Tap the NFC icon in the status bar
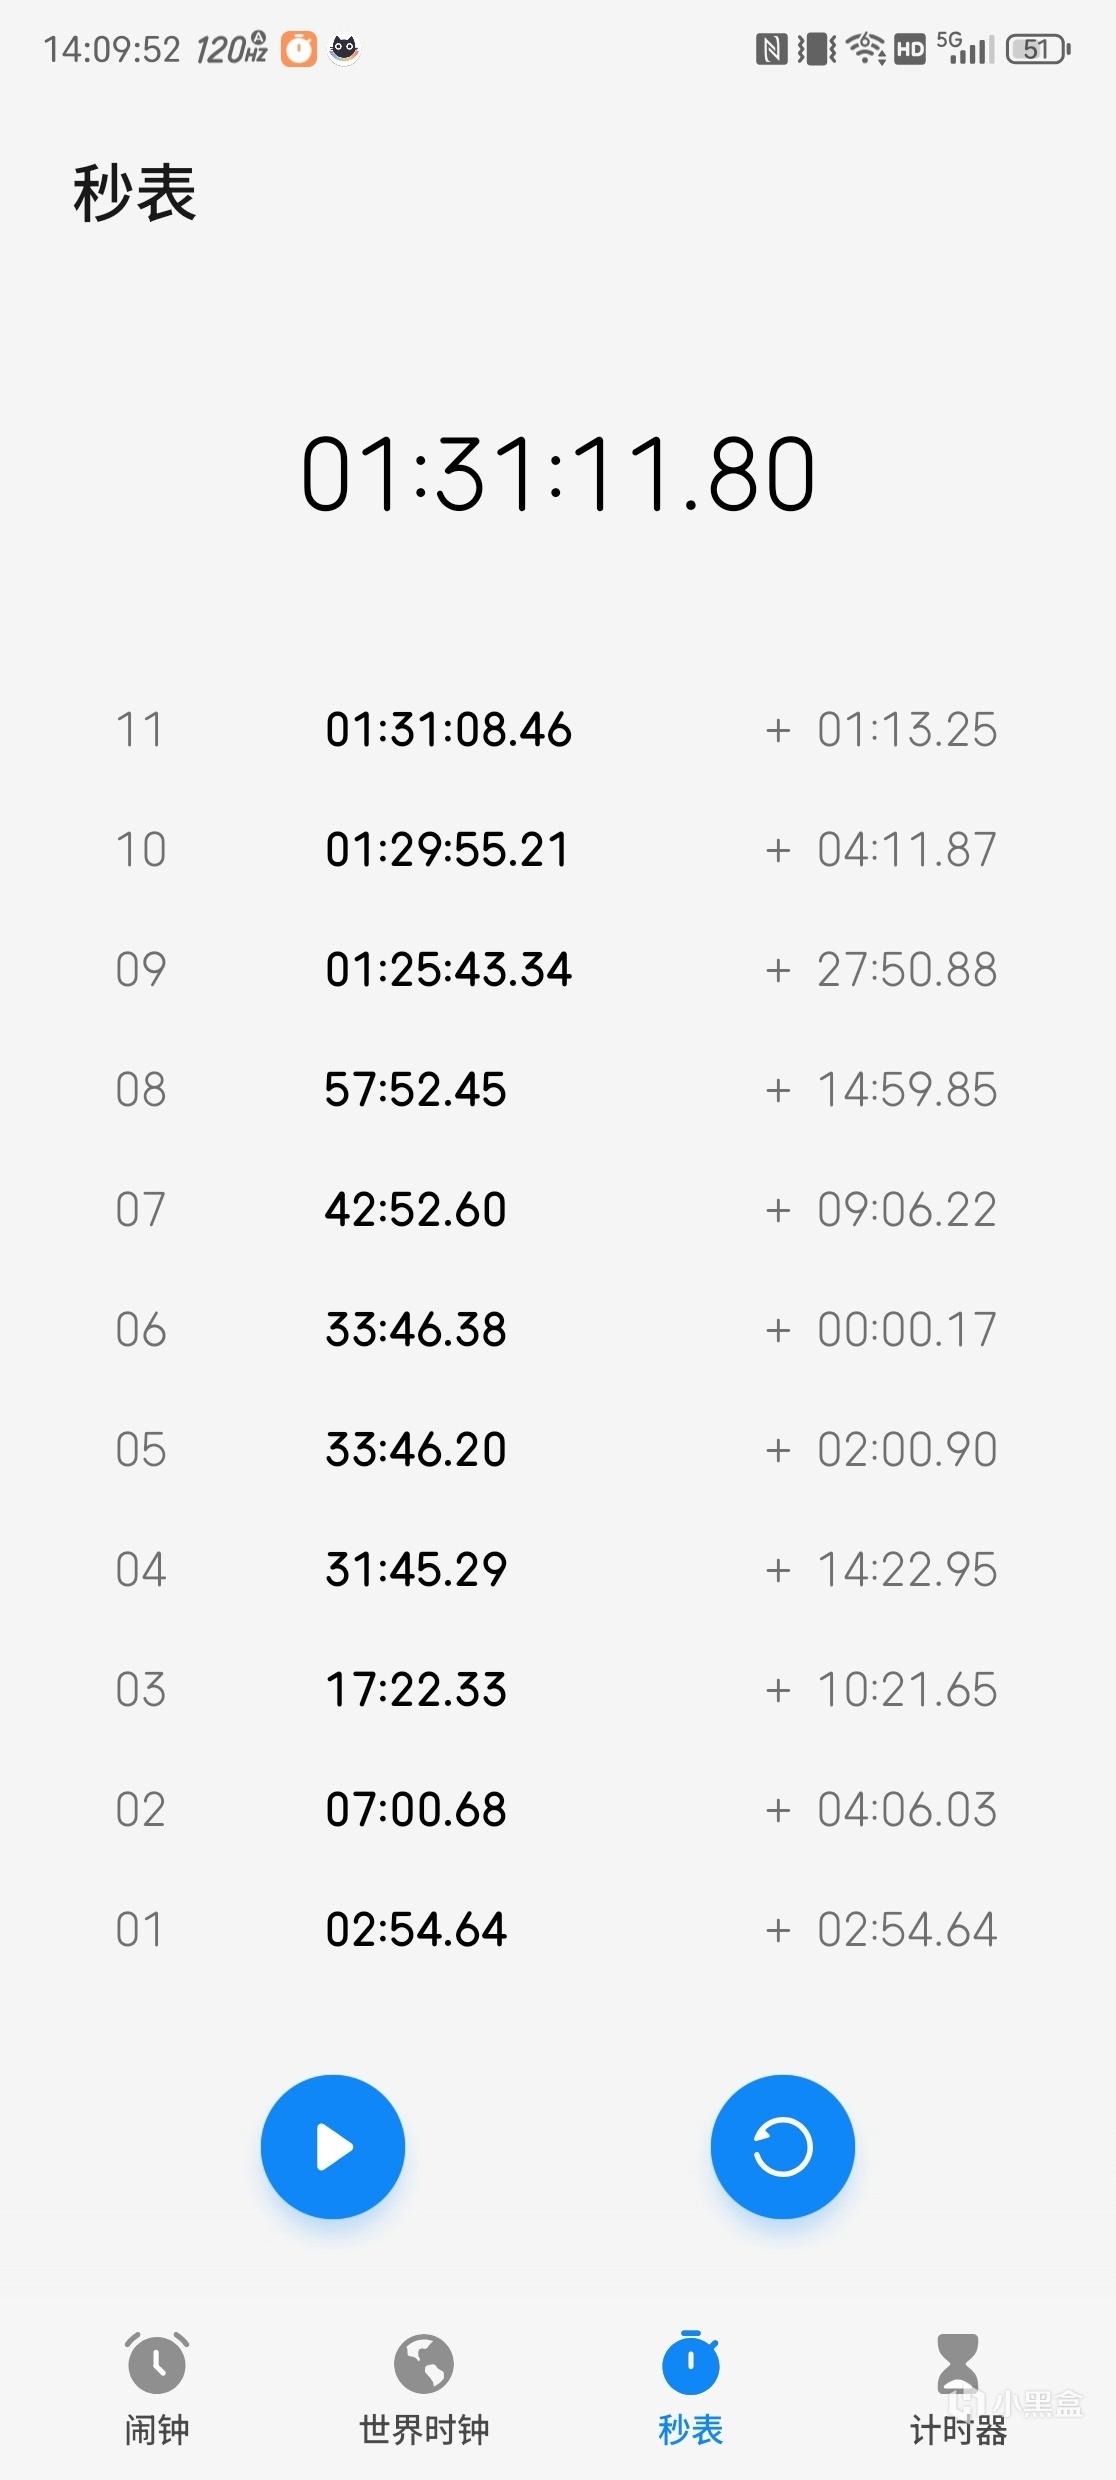 pos(771,49)
